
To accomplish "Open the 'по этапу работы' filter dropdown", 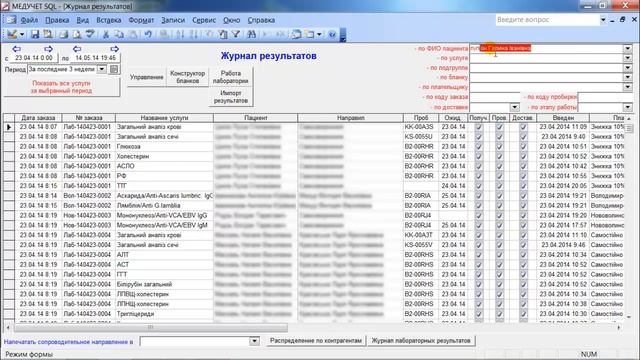I will coord(628,107).
